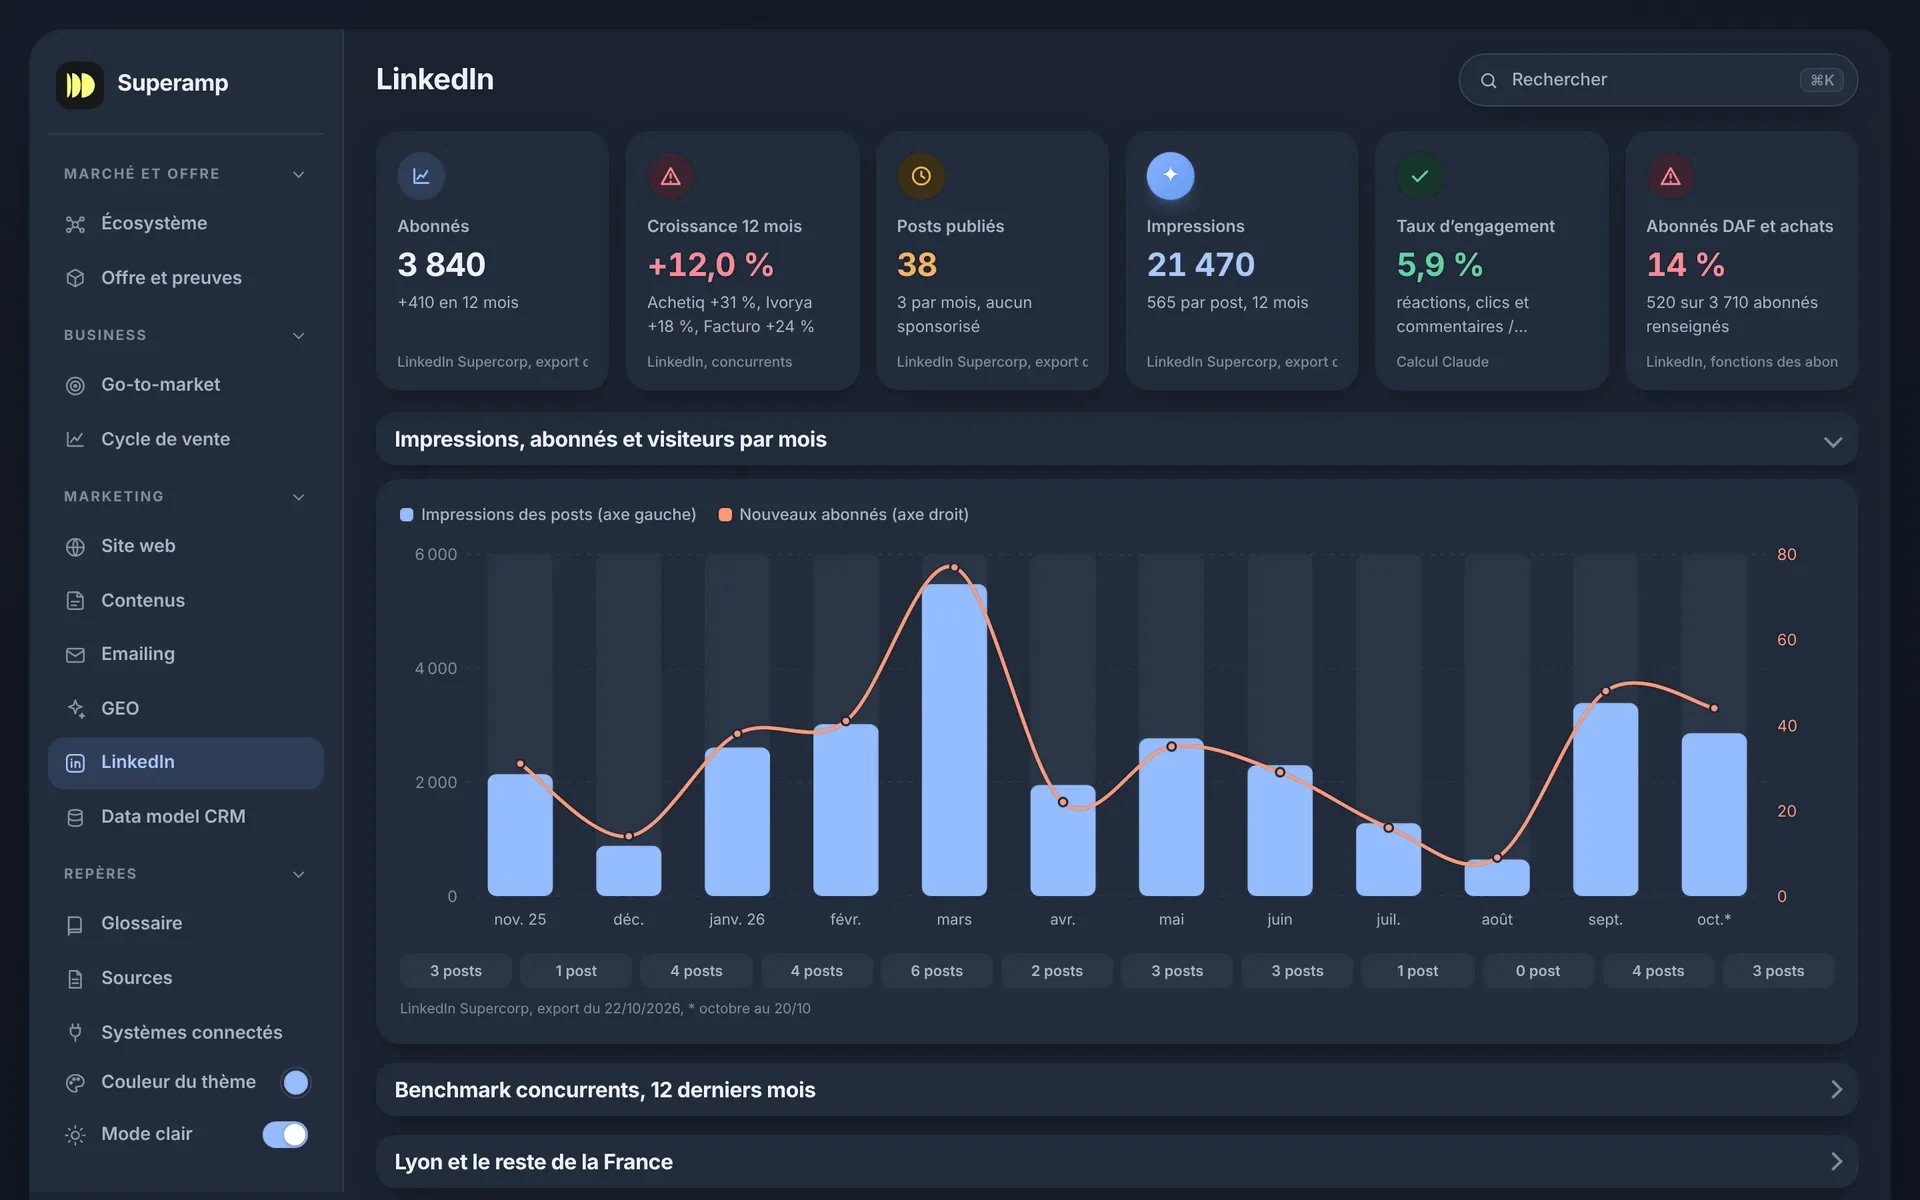Click the oct.* new subscribers data point

pos(1714,708)
